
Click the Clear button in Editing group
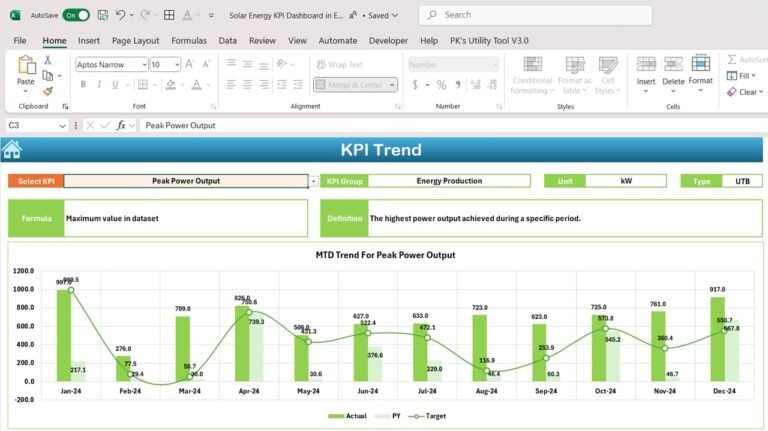745,92
